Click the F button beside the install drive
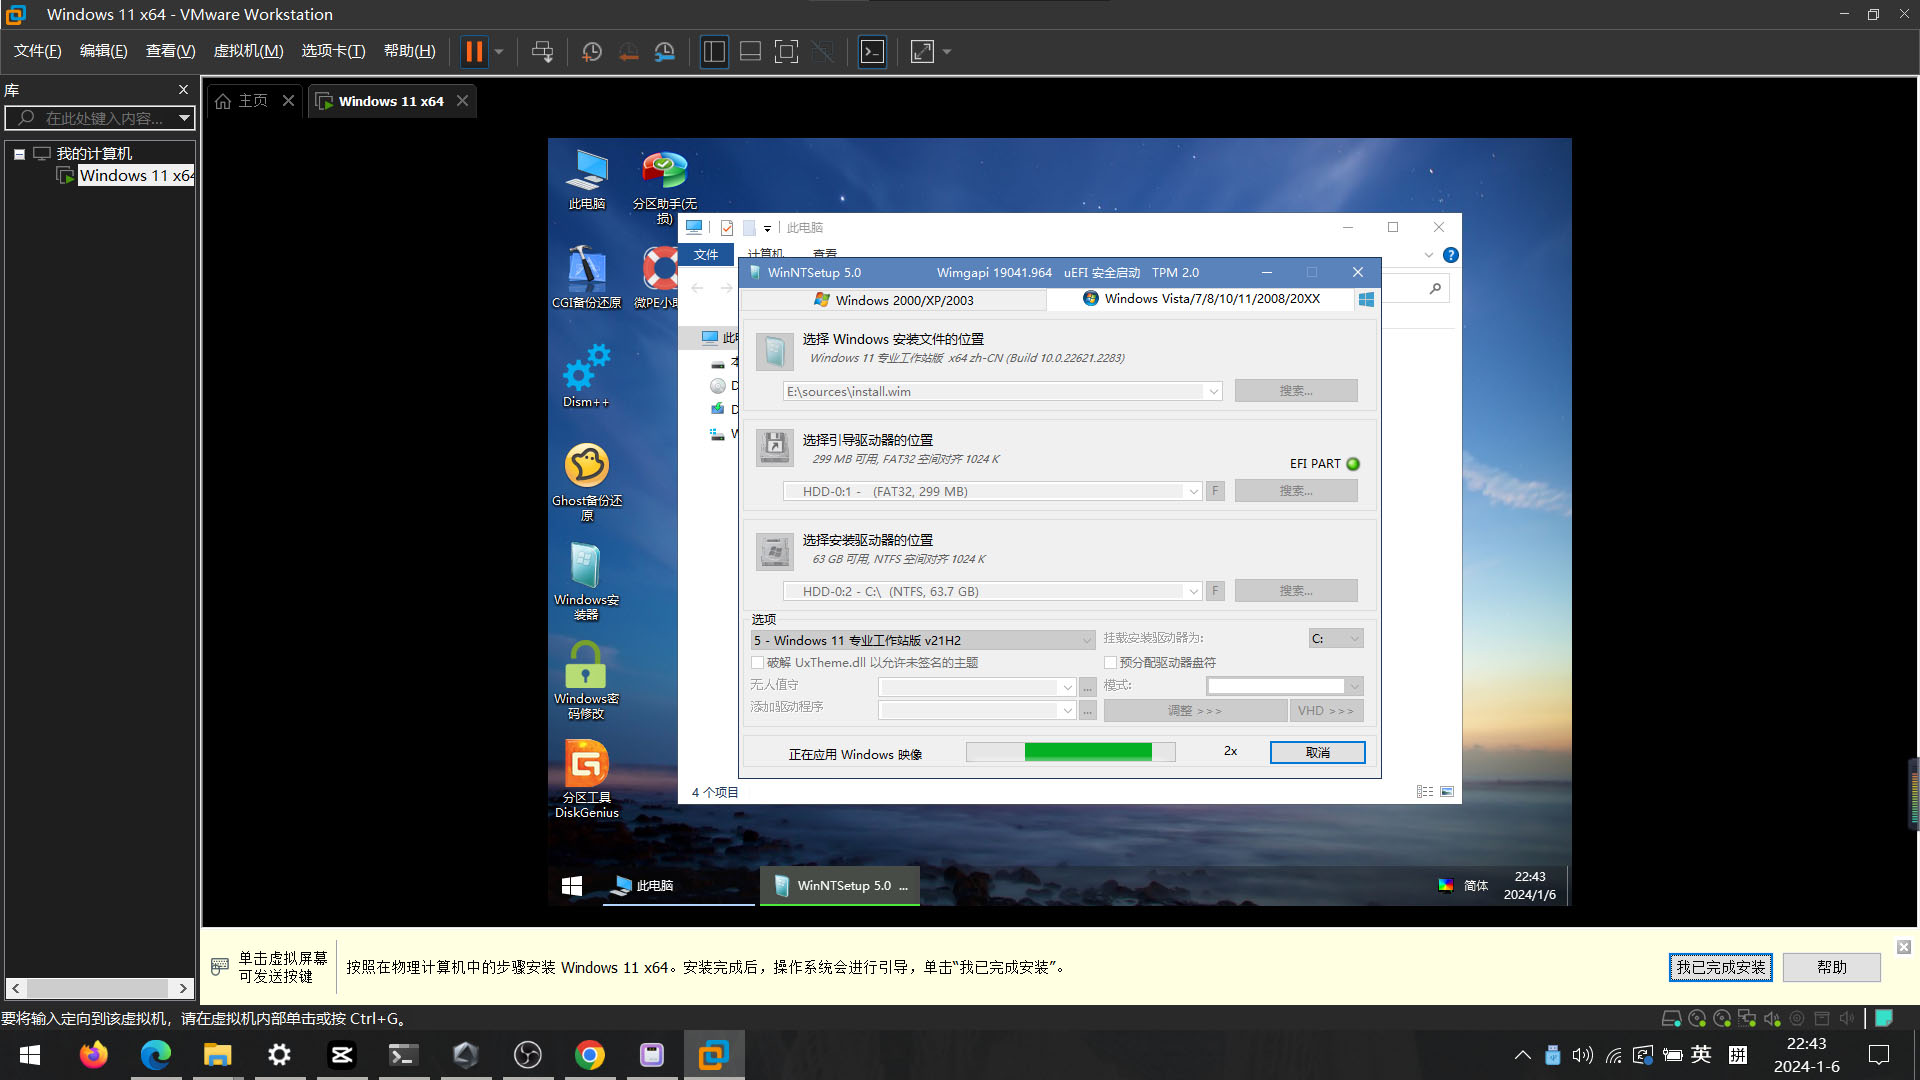Image resolution: width=1920 pixels, height=1080 pixels. (1215, 592)
